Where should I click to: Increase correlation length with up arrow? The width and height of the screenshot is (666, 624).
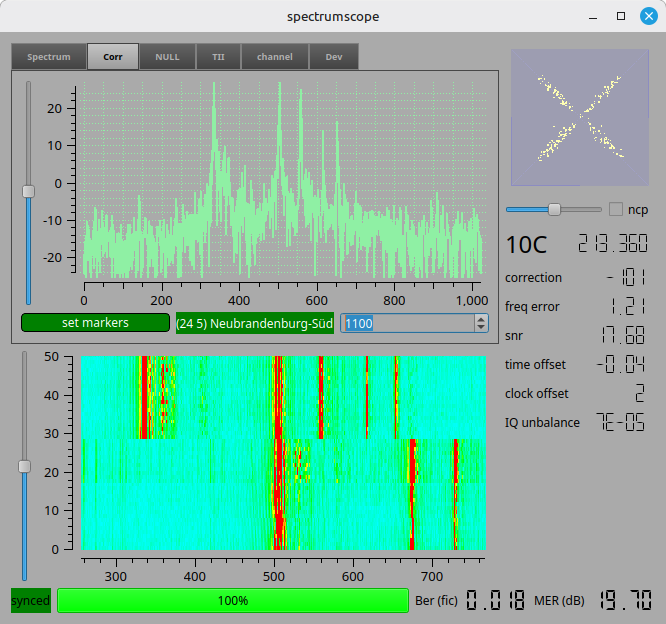[481, 318]
